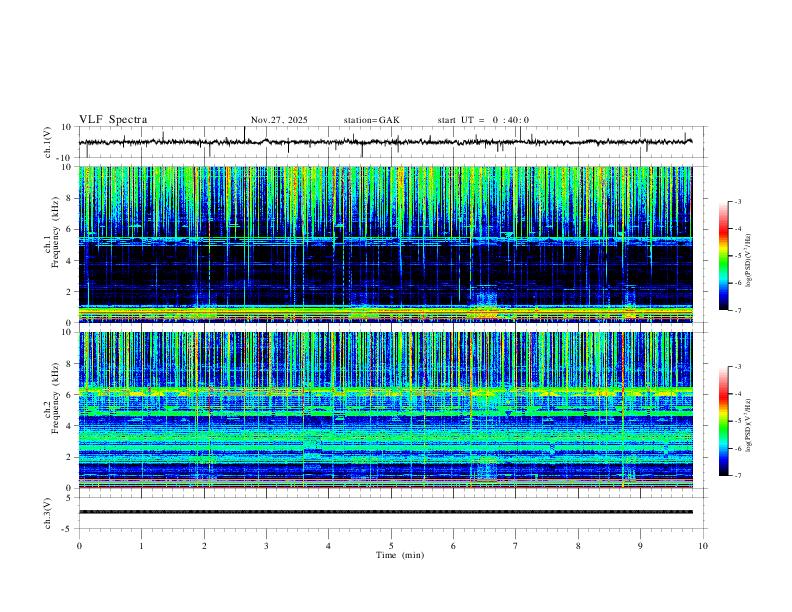Screen dimensions: 792x612
Task: Click the "6" kHz tick on ch.1 frequency axis
Action: coord(70,229)
